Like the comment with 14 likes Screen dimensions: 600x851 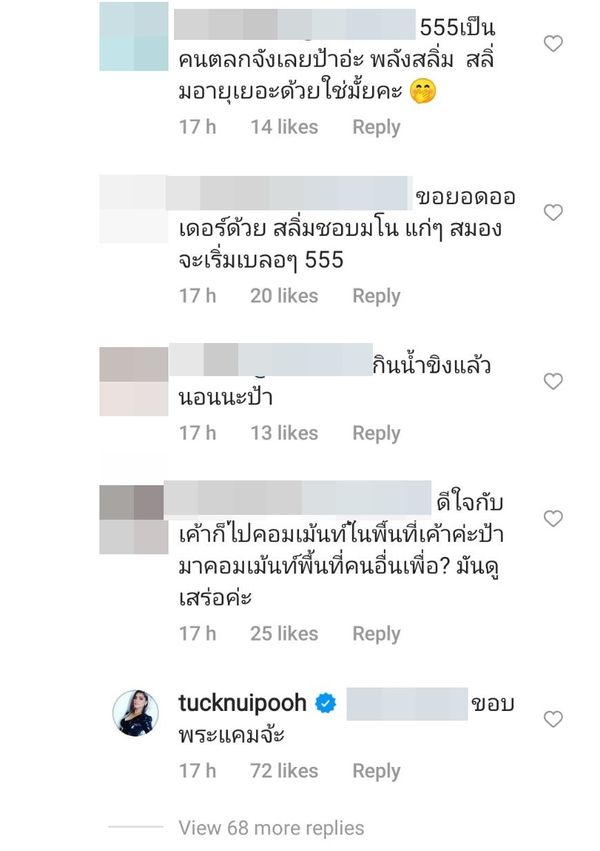point(553,43)
